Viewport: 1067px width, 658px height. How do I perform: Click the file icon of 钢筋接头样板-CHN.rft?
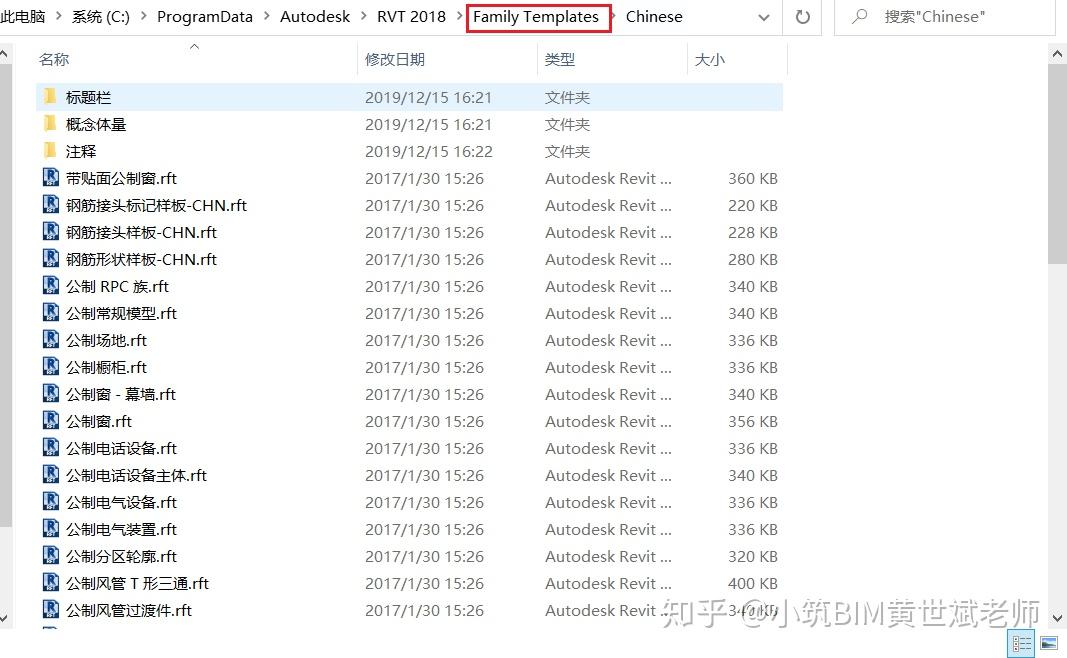50,232
